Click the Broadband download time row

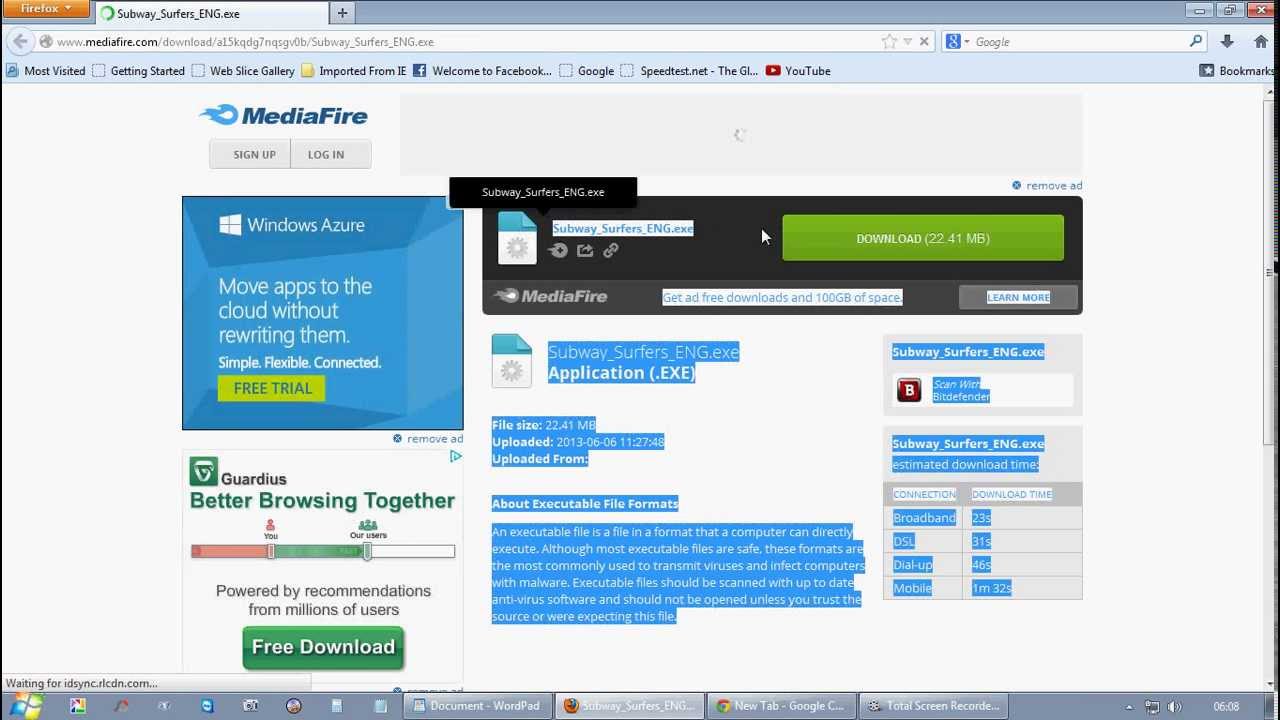[982, 518]
